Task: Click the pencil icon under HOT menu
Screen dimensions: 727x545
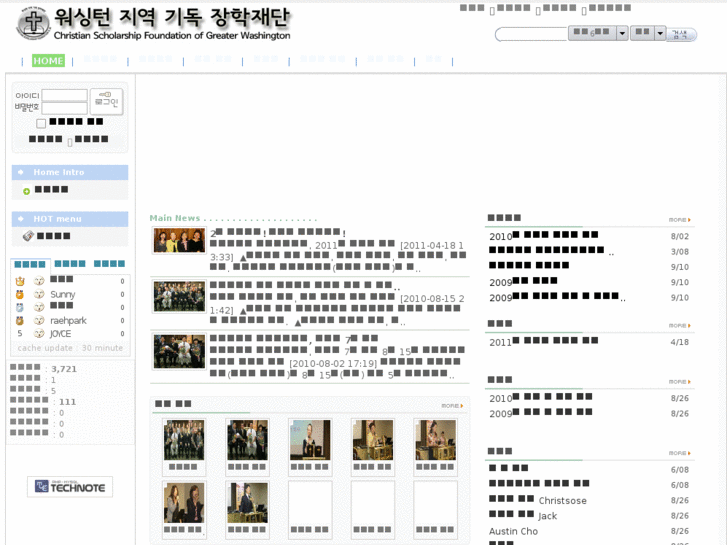Action: coord(28,236)
